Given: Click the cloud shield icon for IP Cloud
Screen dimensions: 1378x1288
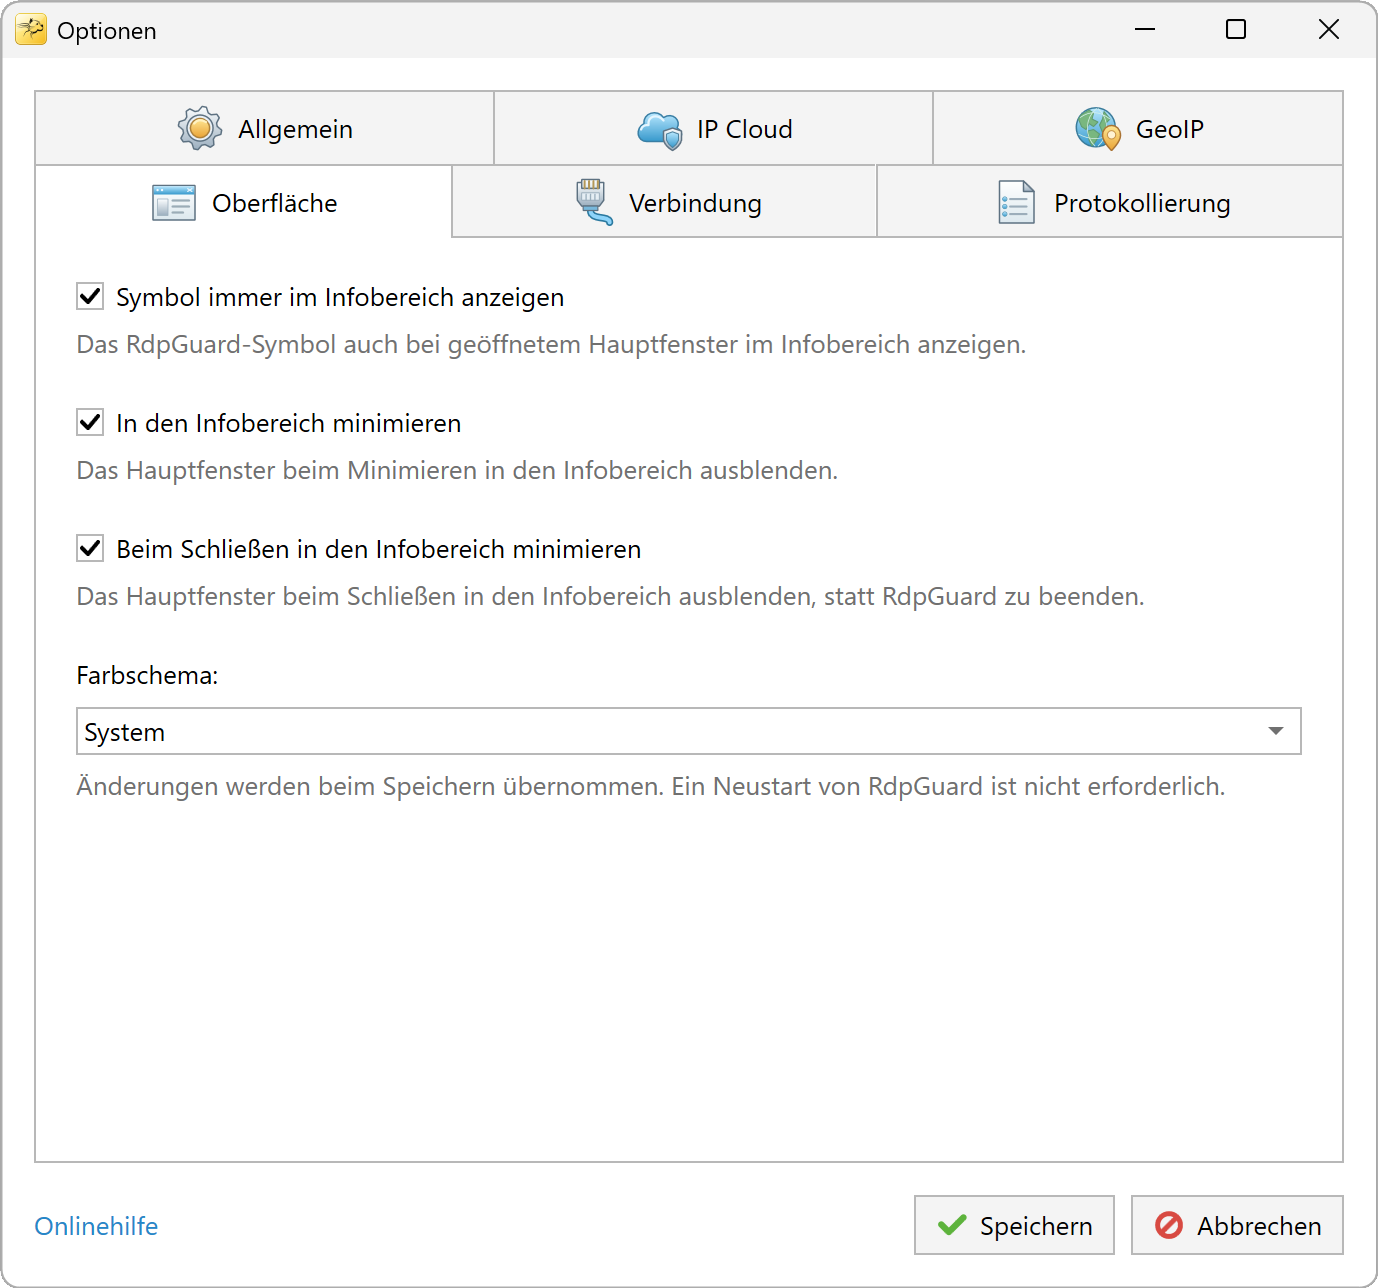Looking at the screenshot, I should [x=660, y=129].
